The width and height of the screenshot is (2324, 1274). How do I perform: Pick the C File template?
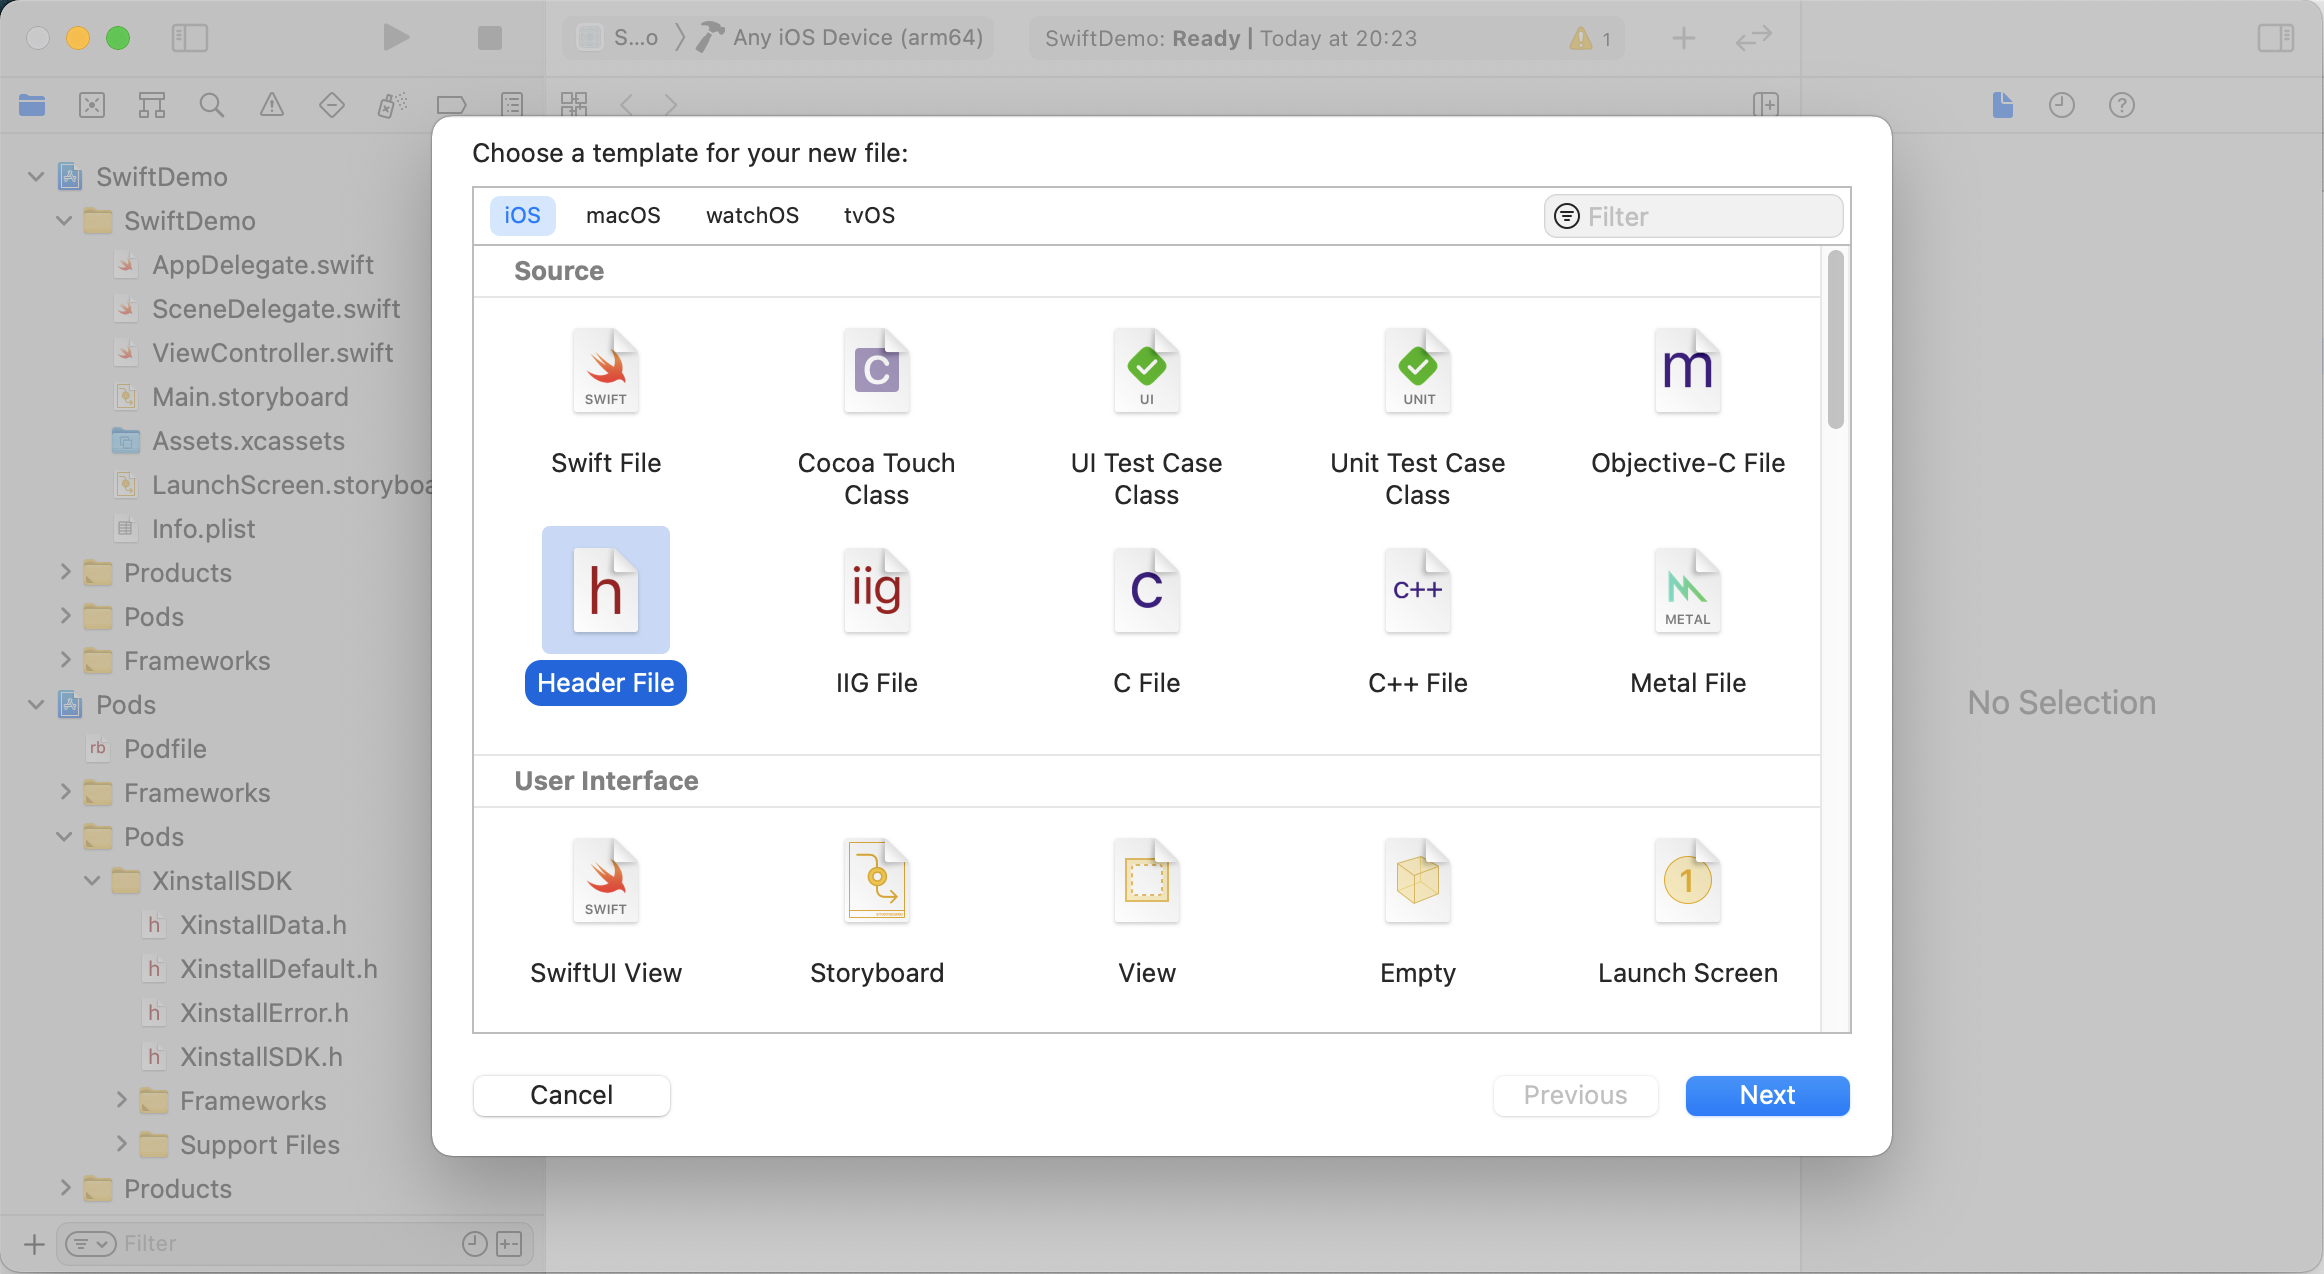pos(1146,622)
